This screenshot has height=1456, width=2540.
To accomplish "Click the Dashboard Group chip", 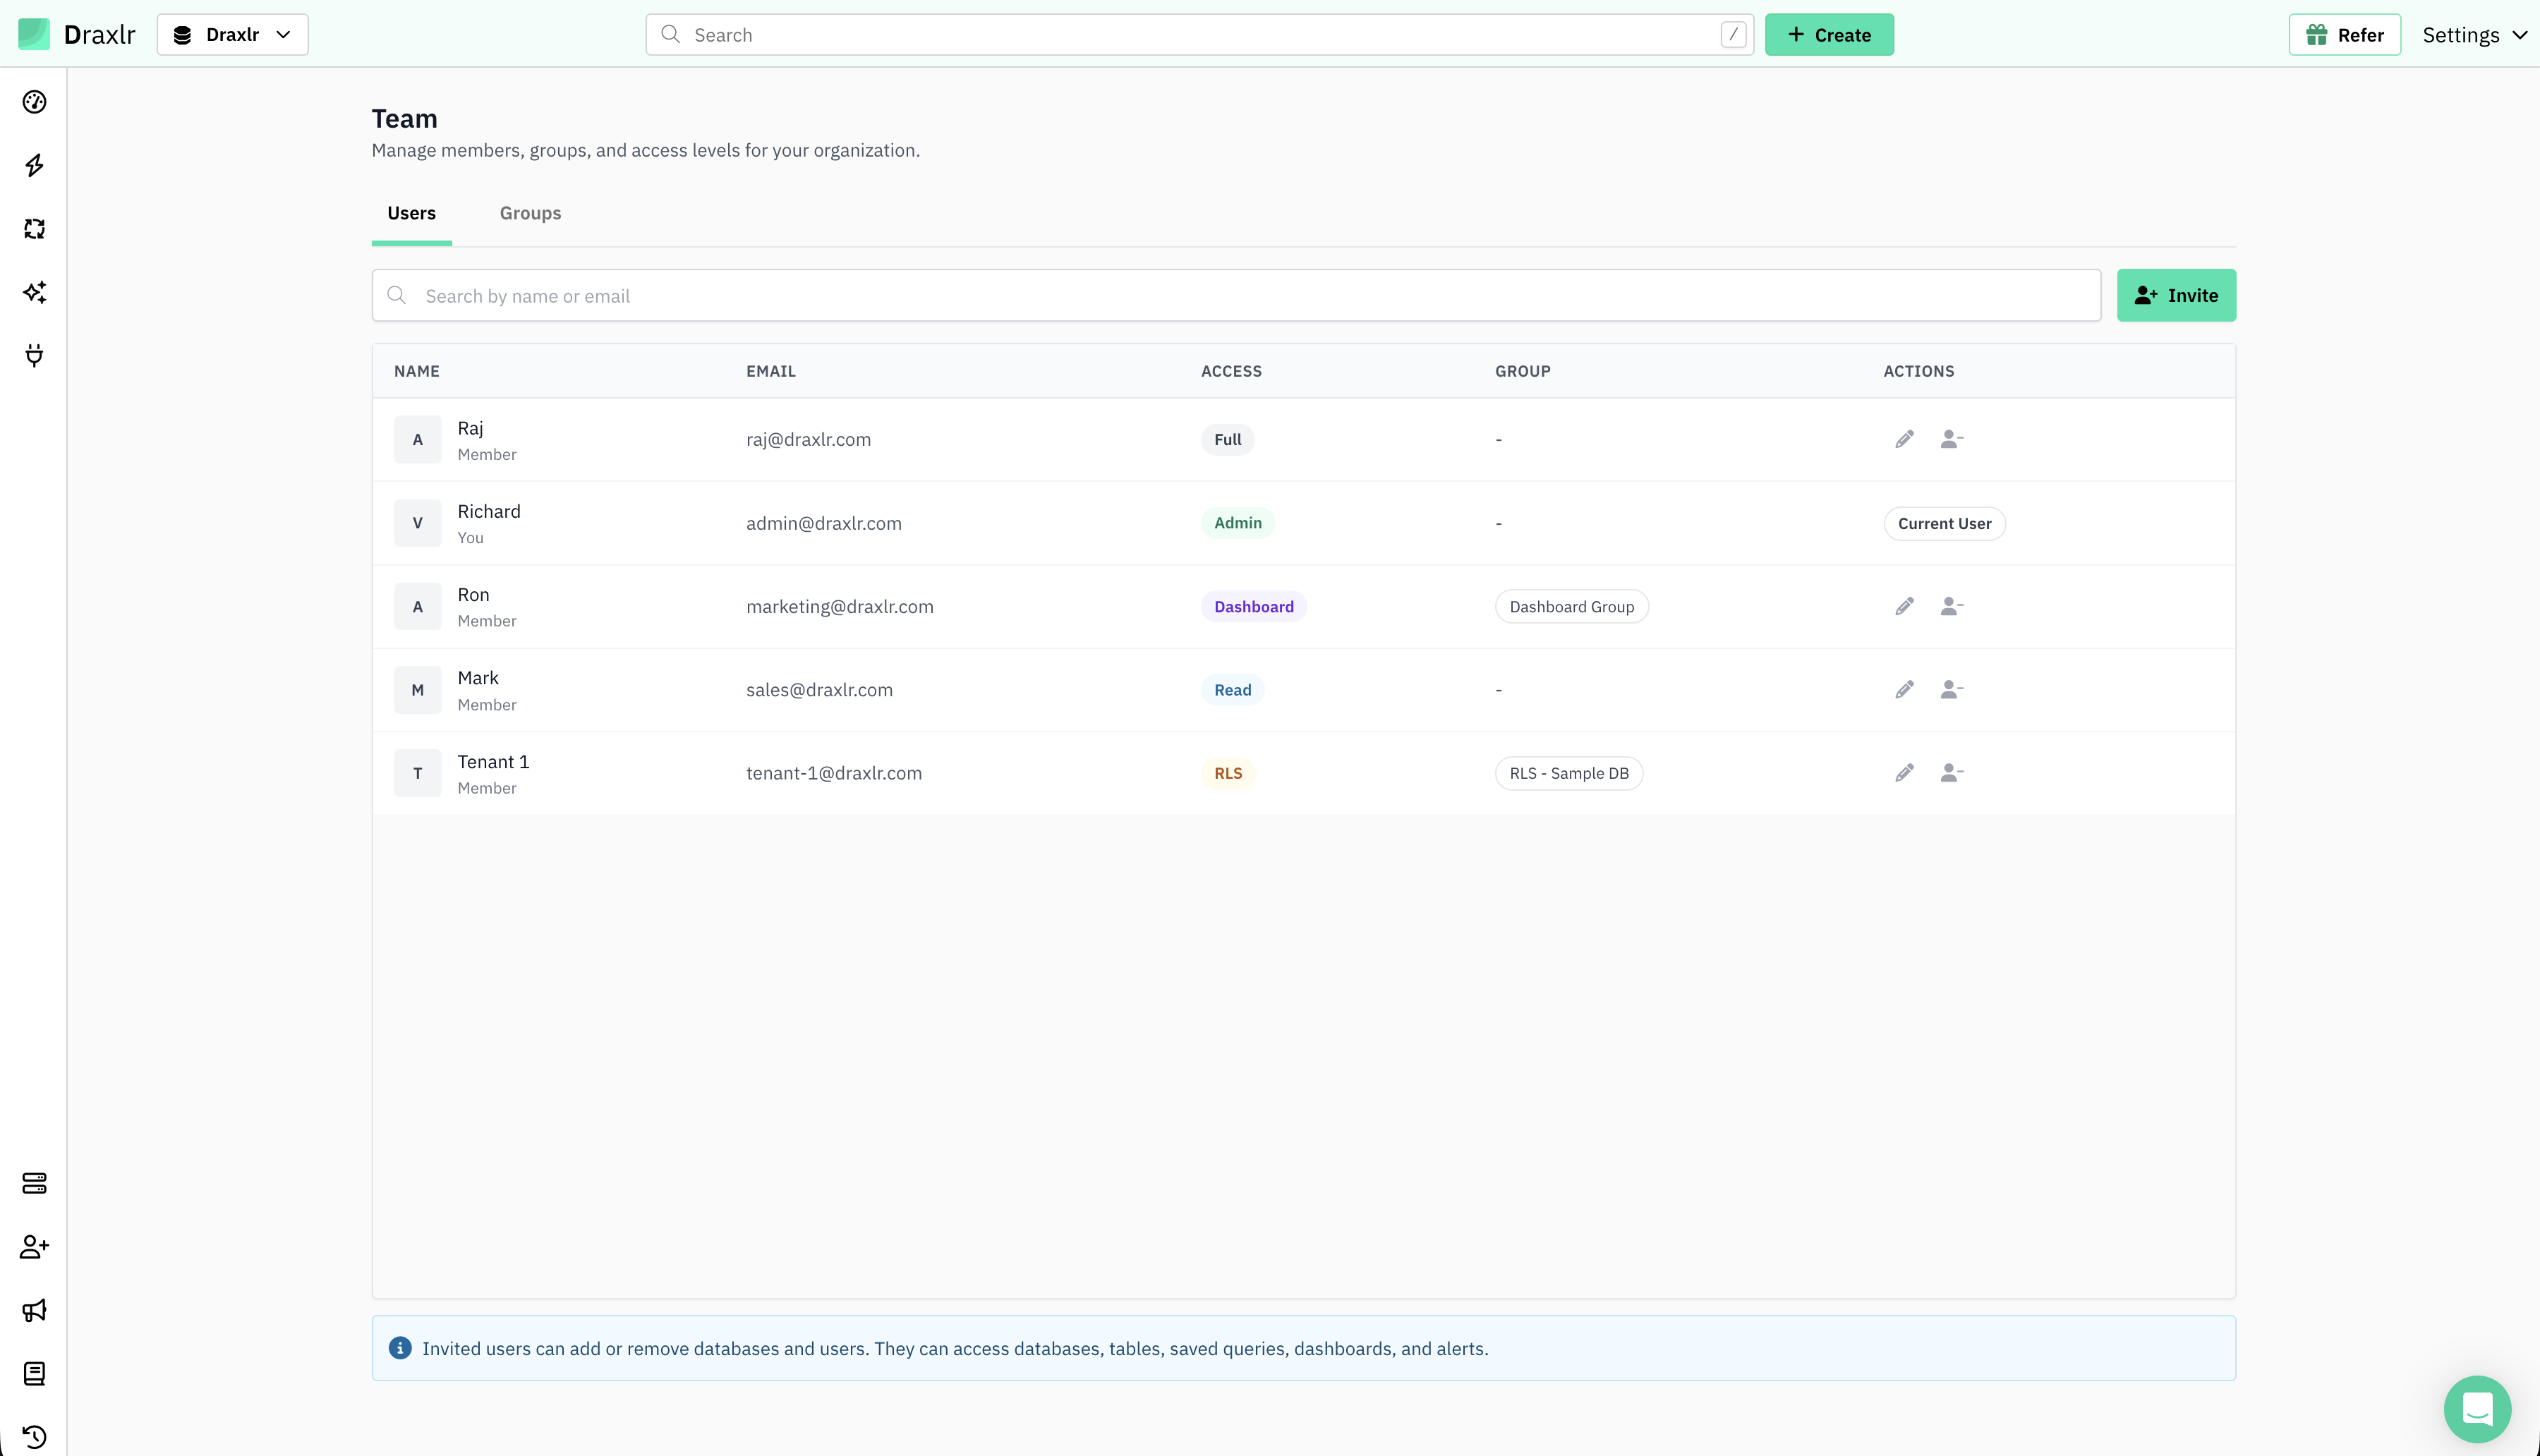I will point(1571,606).
